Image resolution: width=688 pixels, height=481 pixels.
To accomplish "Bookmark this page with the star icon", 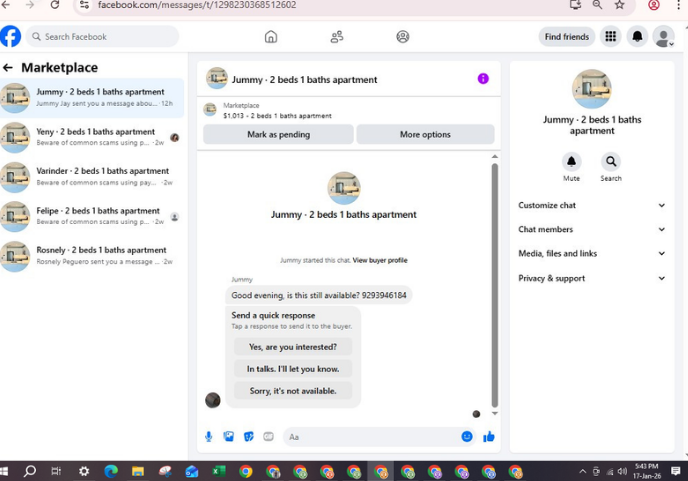I will click(x=619, y=5).
